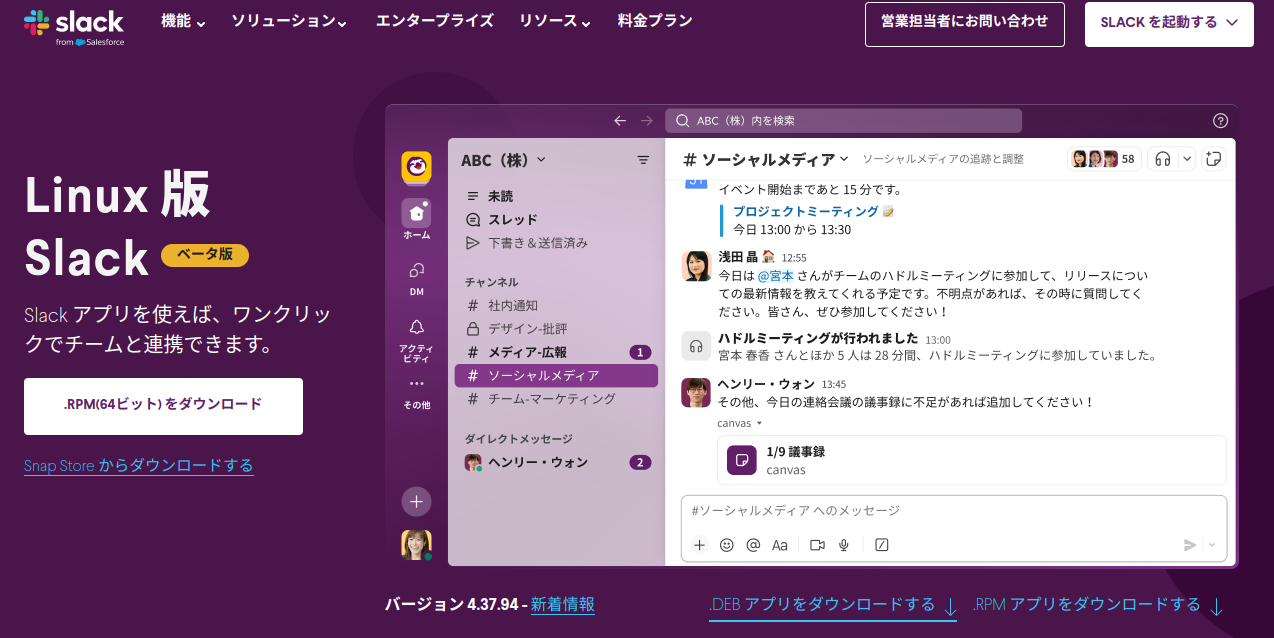This screenshot has width=1274, height=638.
Task: Click the back arrow in app window
Action: (x=620, y=121)
